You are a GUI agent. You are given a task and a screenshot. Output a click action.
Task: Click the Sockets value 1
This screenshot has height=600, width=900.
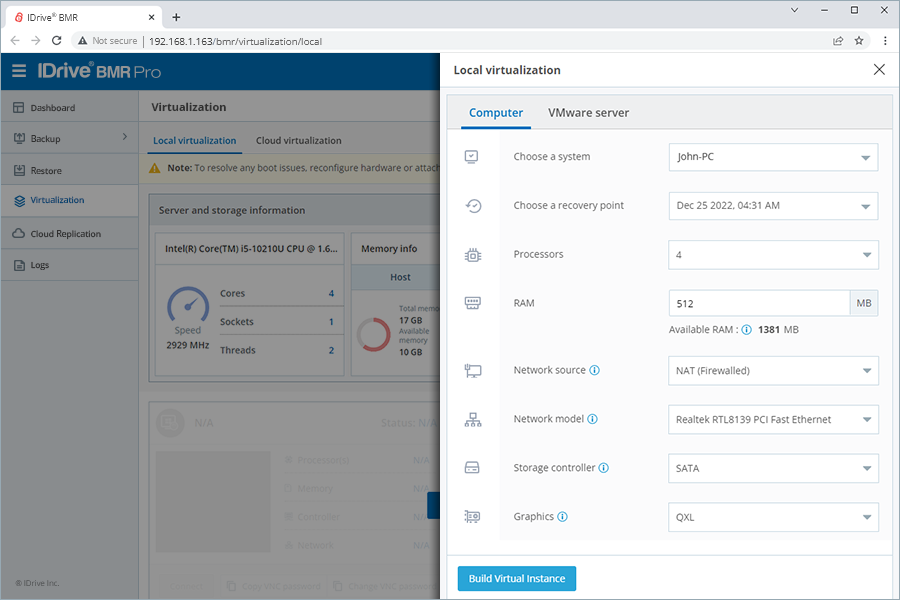[x=331, y=322]
